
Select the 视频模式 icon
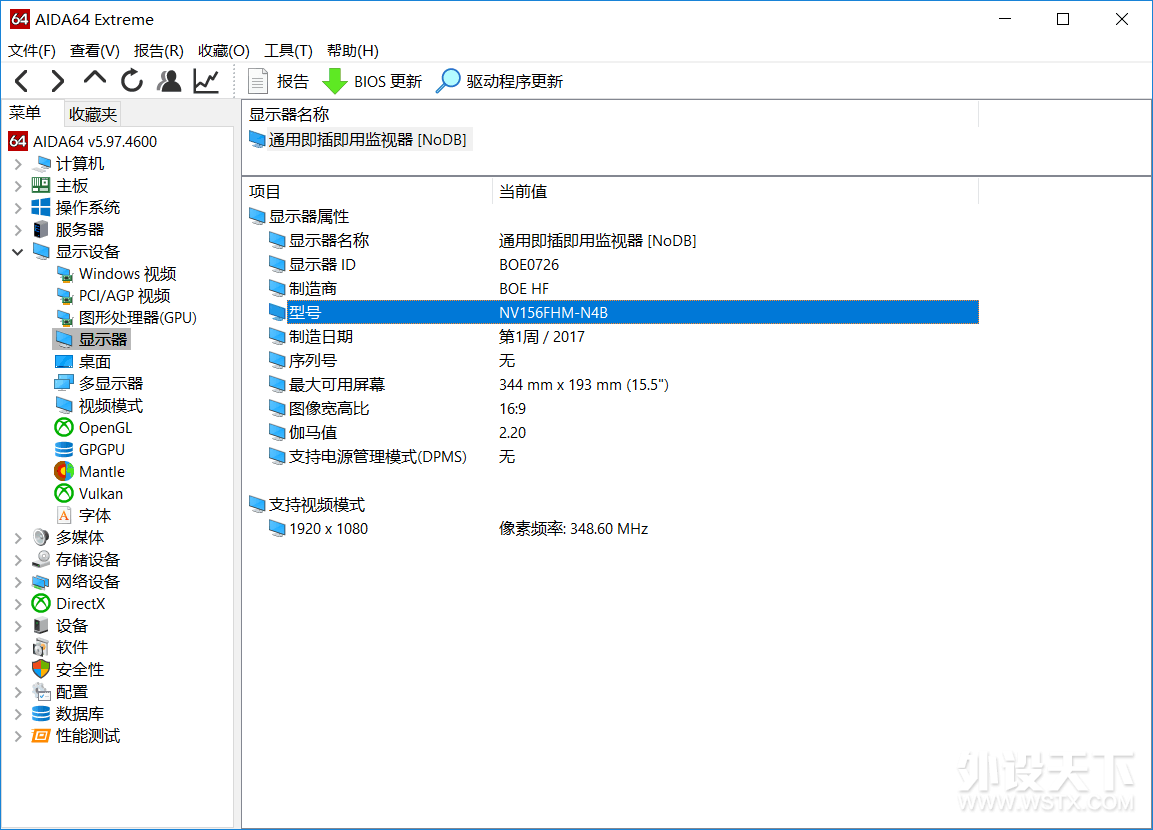[x=65, y=406]
